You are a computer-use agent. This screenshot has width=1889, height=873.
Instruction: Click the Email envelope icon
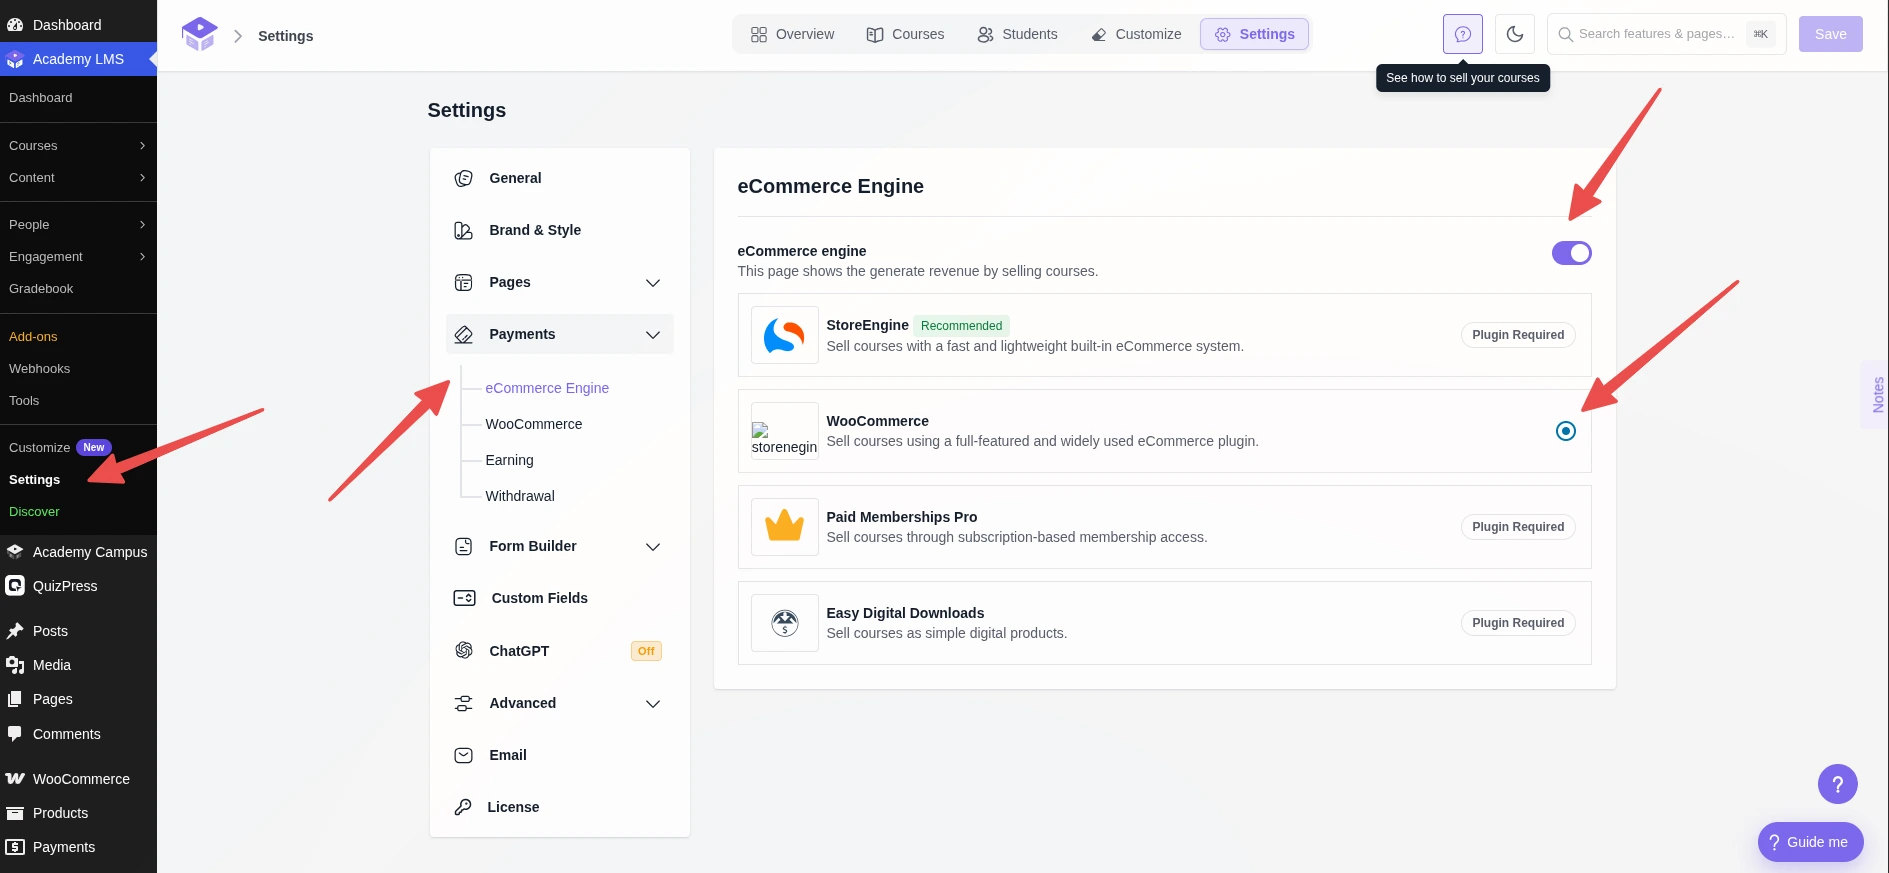[x=463, y=755]
